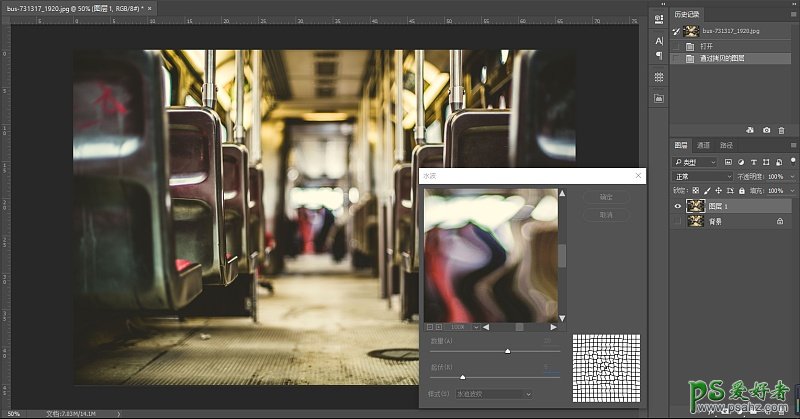Open the 样式 dropdown showing 水池波纹
This screenshot has width=800, height=419.
494,394
